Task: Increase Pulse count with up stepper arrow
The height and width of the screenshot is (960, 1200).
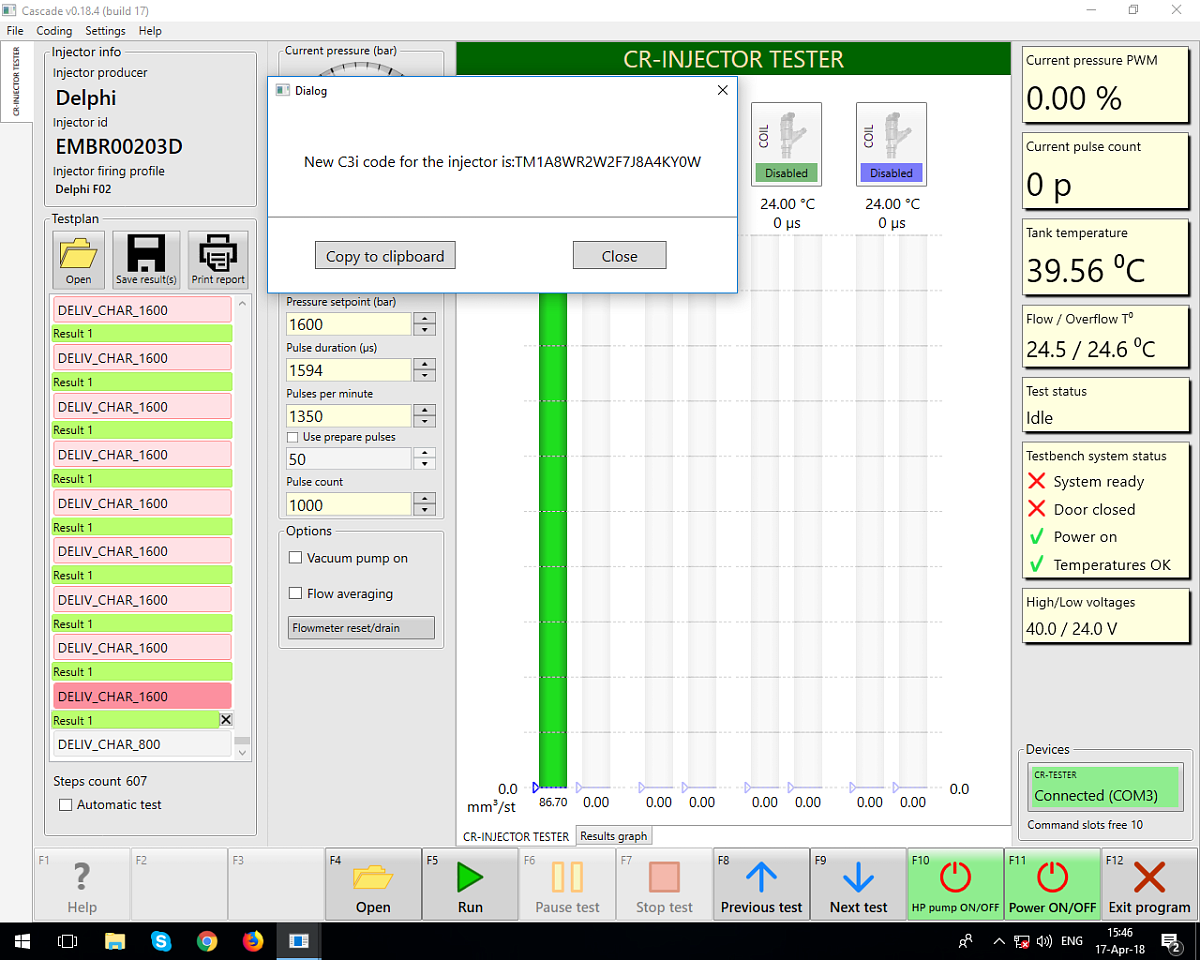Action: tap(426, 498)
